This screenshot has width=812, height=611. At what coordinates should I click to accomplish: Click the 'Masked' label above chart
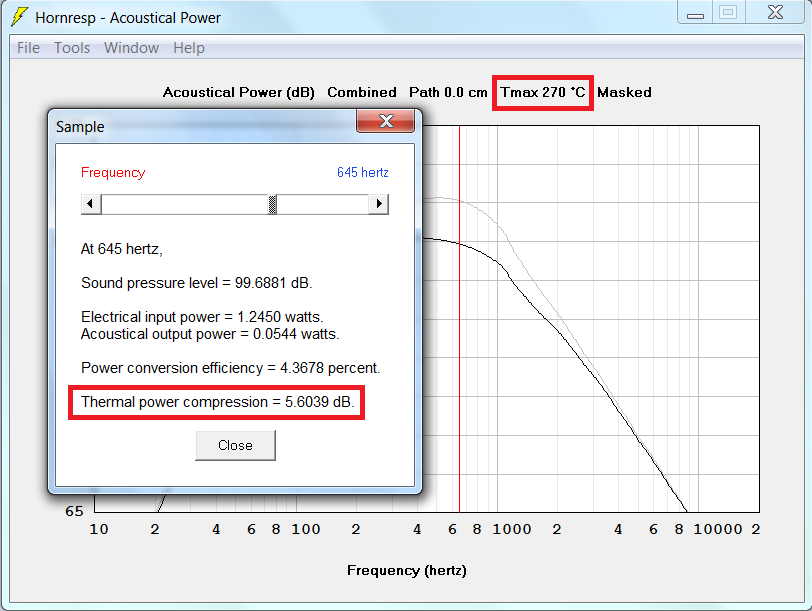[x=624, y=92]
